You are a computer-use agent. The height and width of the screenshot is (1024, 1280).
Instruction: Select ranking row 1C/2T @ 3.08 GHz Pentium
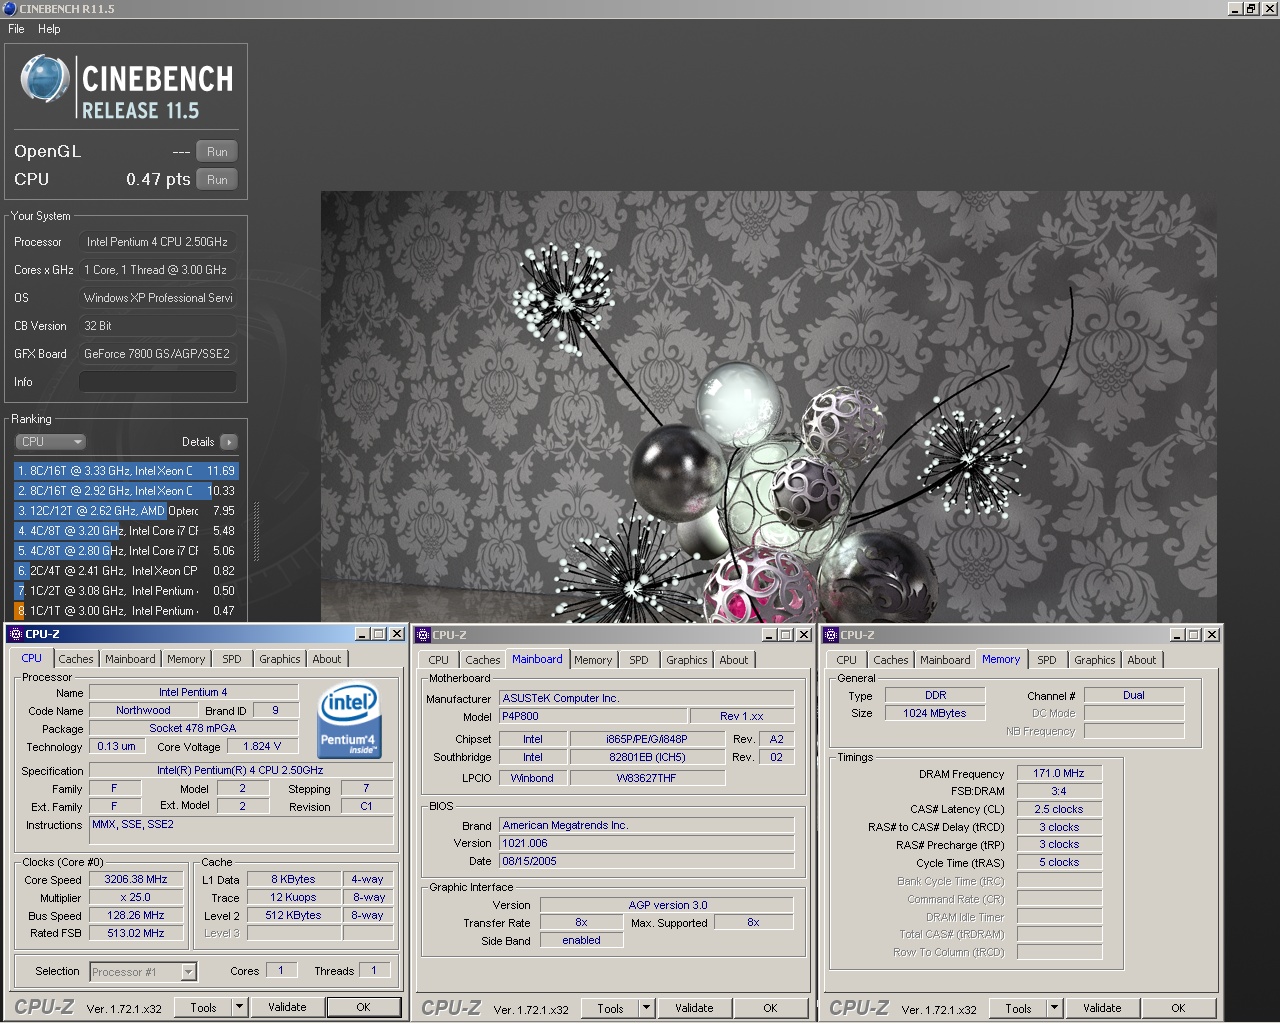(126, 591)
